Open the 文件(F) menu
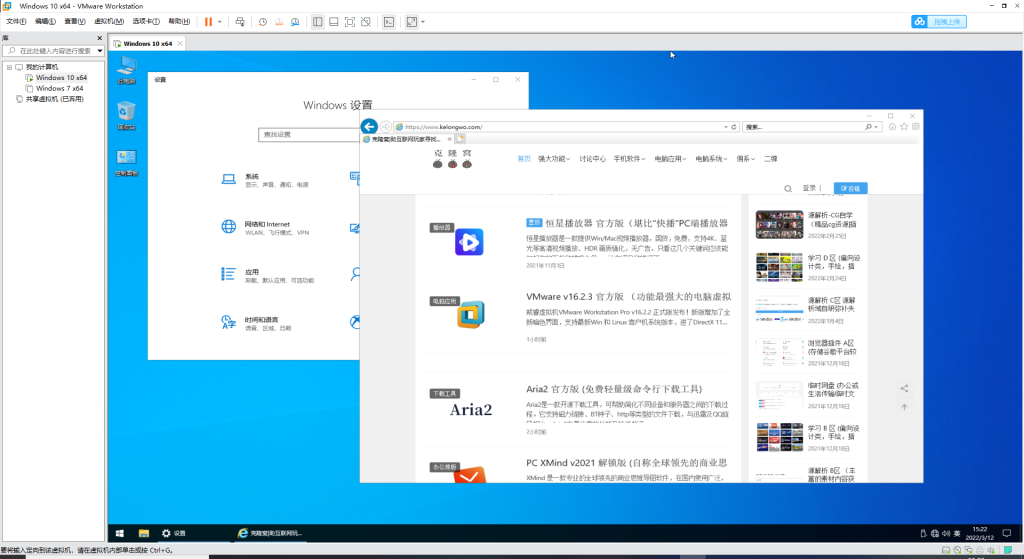This screenshot has width=1024, height=559. [x=16, y=22]
